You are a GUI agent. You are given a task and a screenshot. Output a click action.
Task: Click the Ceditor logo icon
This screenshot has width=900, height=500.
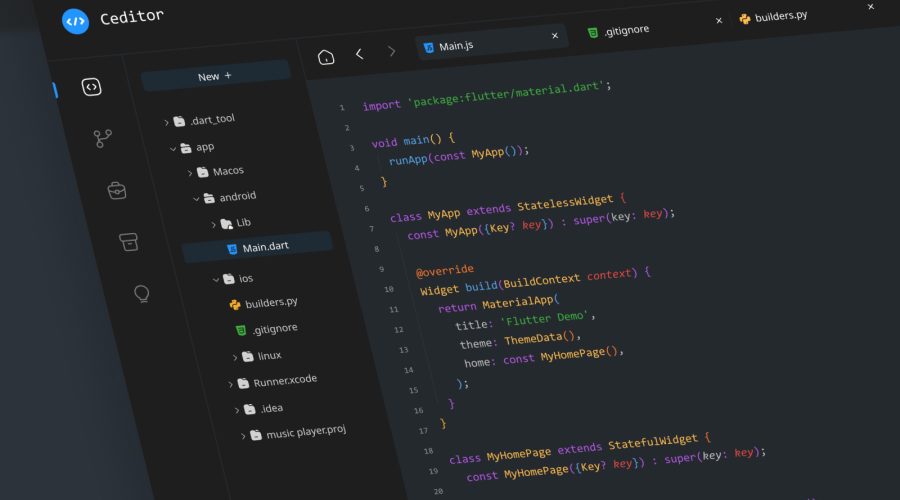75,21
